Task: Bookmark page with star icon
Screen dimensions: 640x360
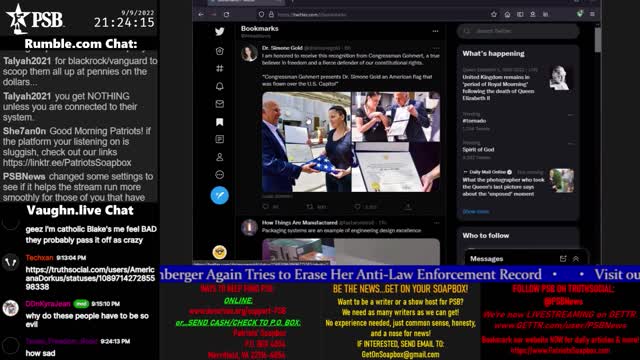Action: pyautogui.click(x=494, y=14)
